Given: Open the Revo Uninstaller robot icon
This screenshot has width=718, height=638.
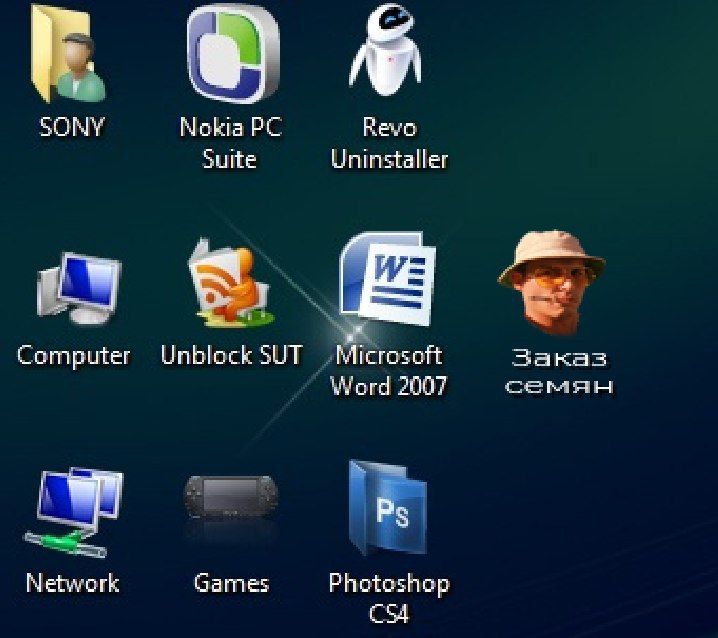Looking at the screenshot, I should point(386,49).
